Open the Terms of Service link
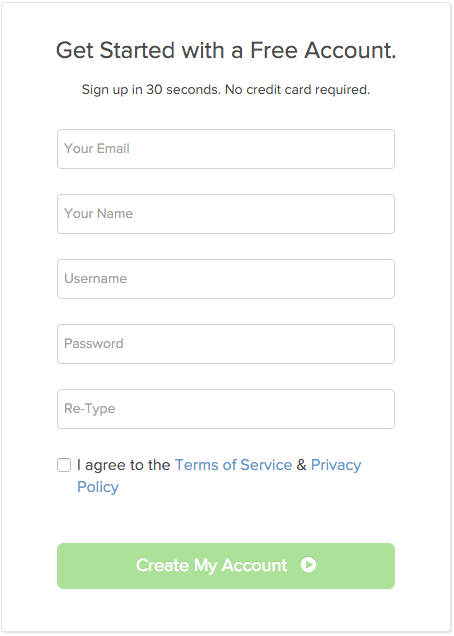Image resolution: width=454 pixels, height=636 pixels. click(x=233, y=465)
